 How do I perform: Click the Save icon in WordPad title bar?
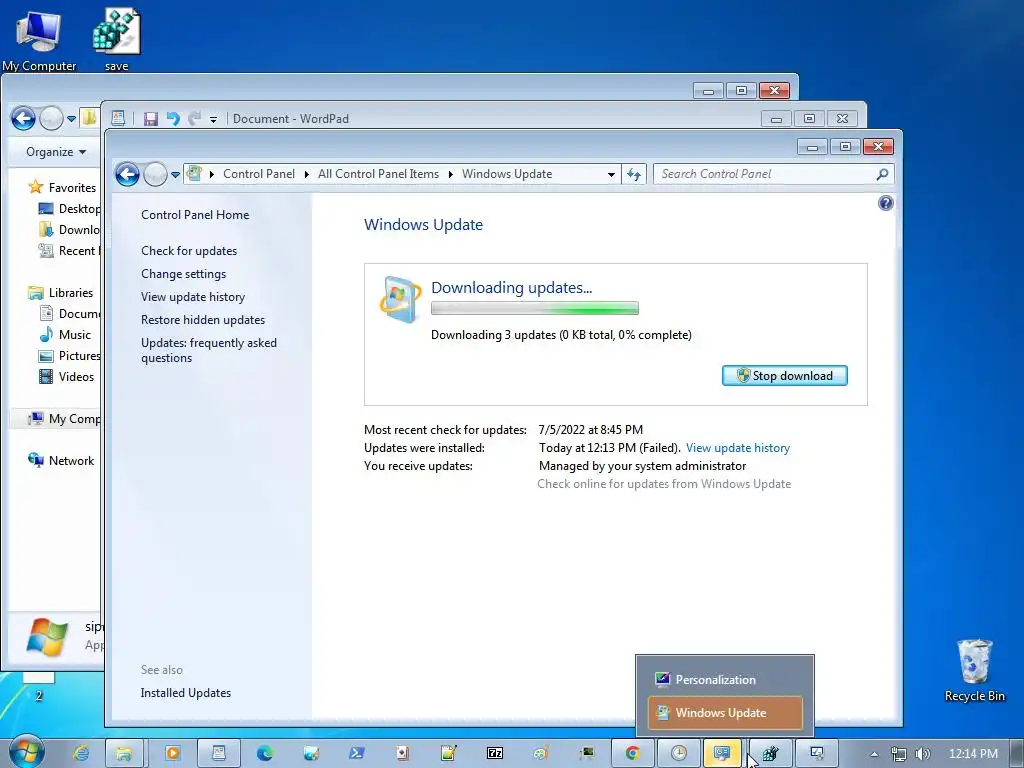click(151, 119)
